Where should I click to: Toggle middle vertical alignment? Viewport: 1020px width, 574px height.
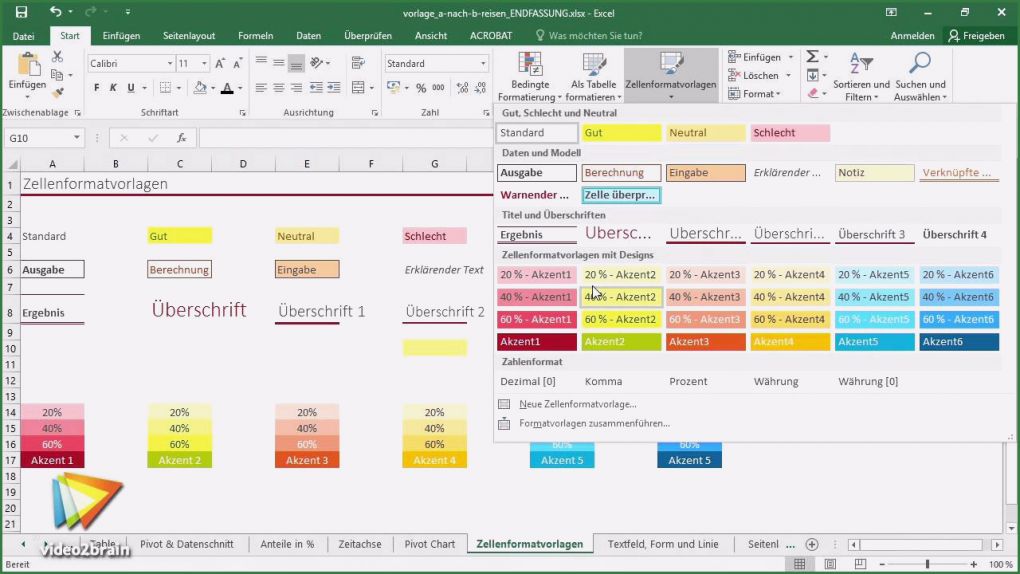(278, 63)
